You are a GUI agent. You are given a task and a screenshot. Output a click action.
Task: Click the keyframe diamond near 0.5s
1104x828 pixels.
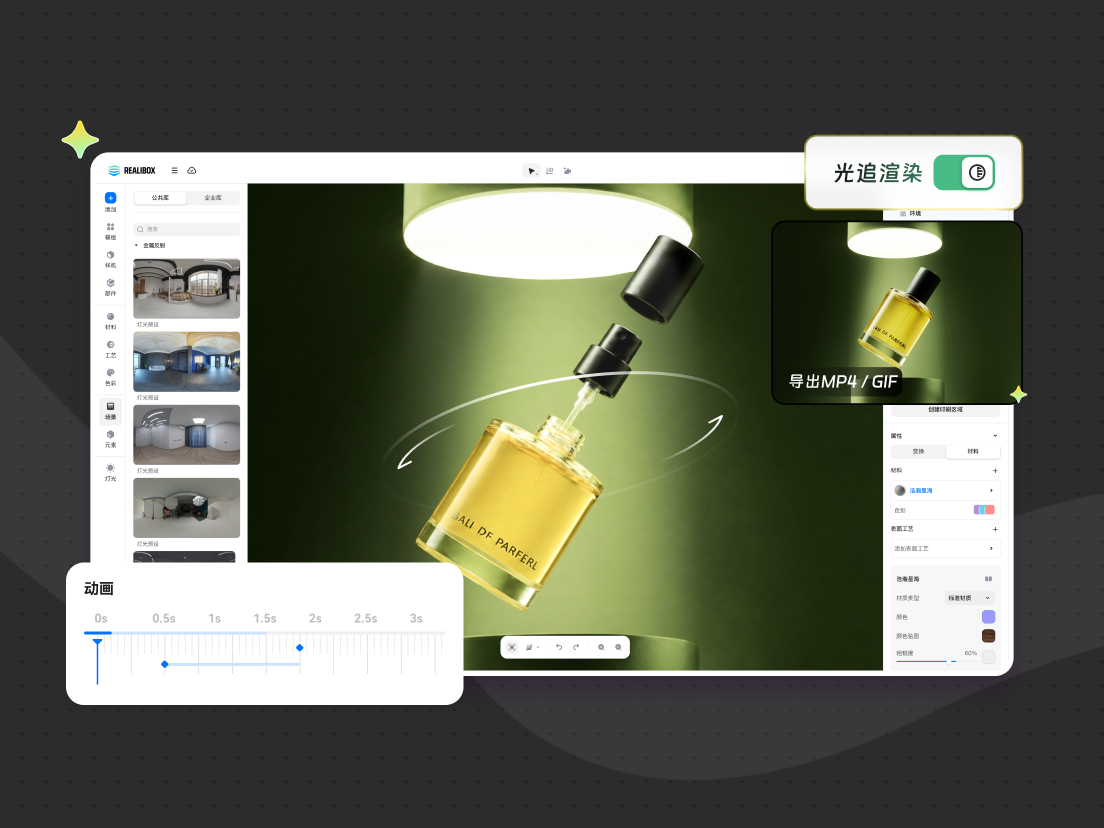(165, 664)
